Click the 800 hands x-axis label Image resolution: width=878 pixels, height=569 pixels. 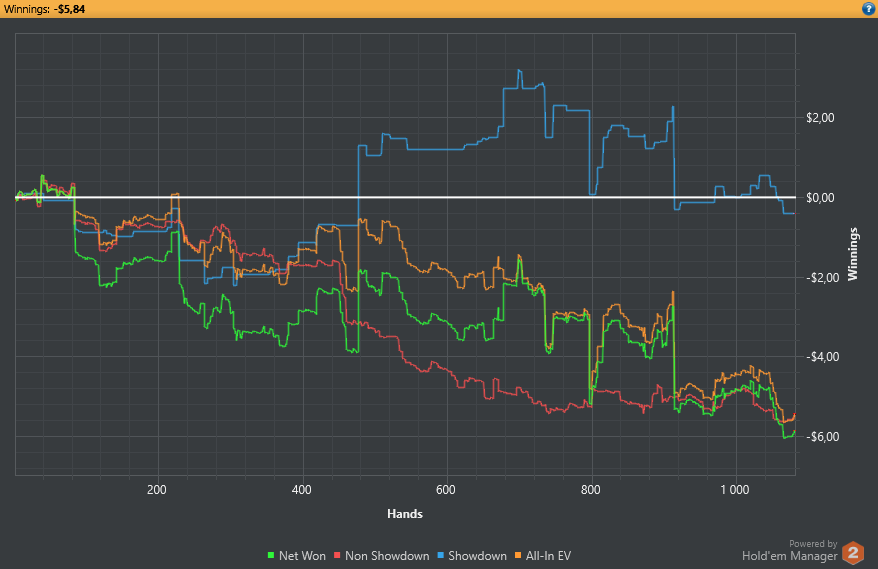pos(591,490)
